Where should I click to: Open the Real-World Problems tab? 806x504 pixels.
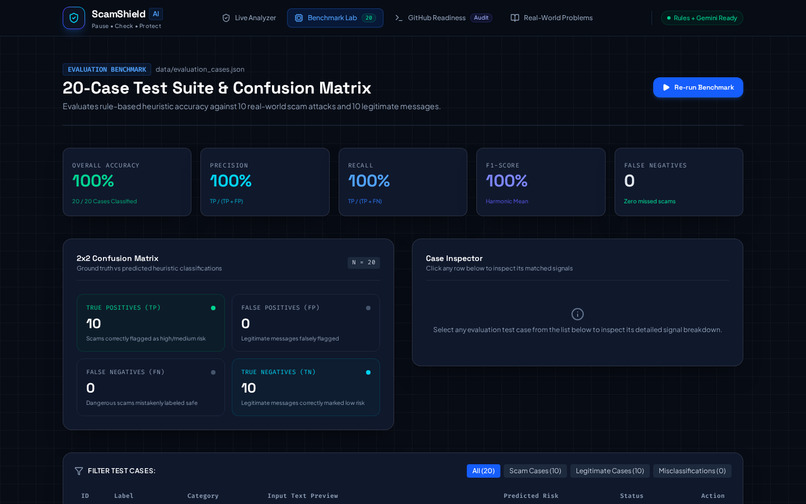[x=551, y=18]
